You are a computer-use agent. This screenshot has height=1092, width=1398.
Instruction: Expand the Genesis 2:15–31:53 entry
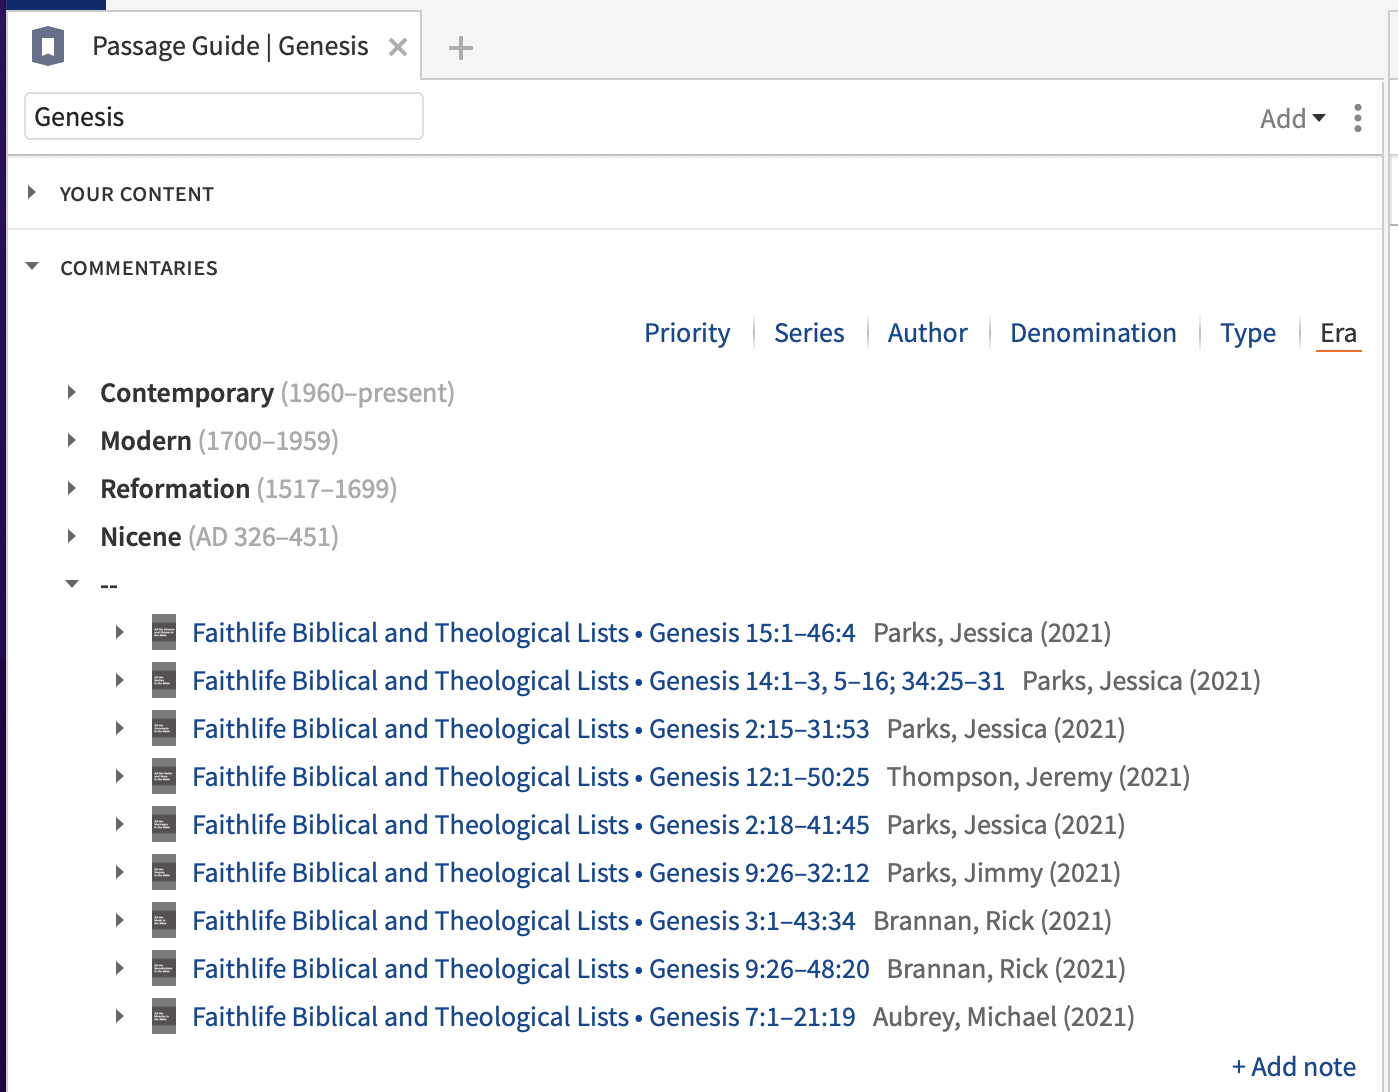tap(119, 728)
